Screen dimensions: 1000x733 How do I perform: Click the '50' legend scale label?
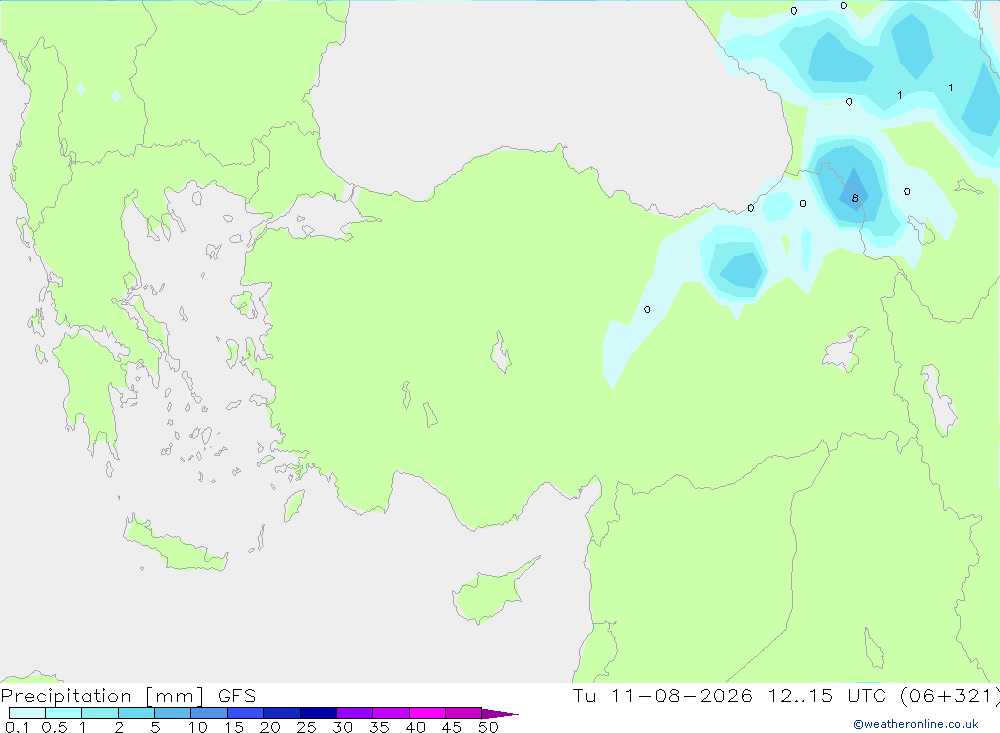[x=489, y=727]
